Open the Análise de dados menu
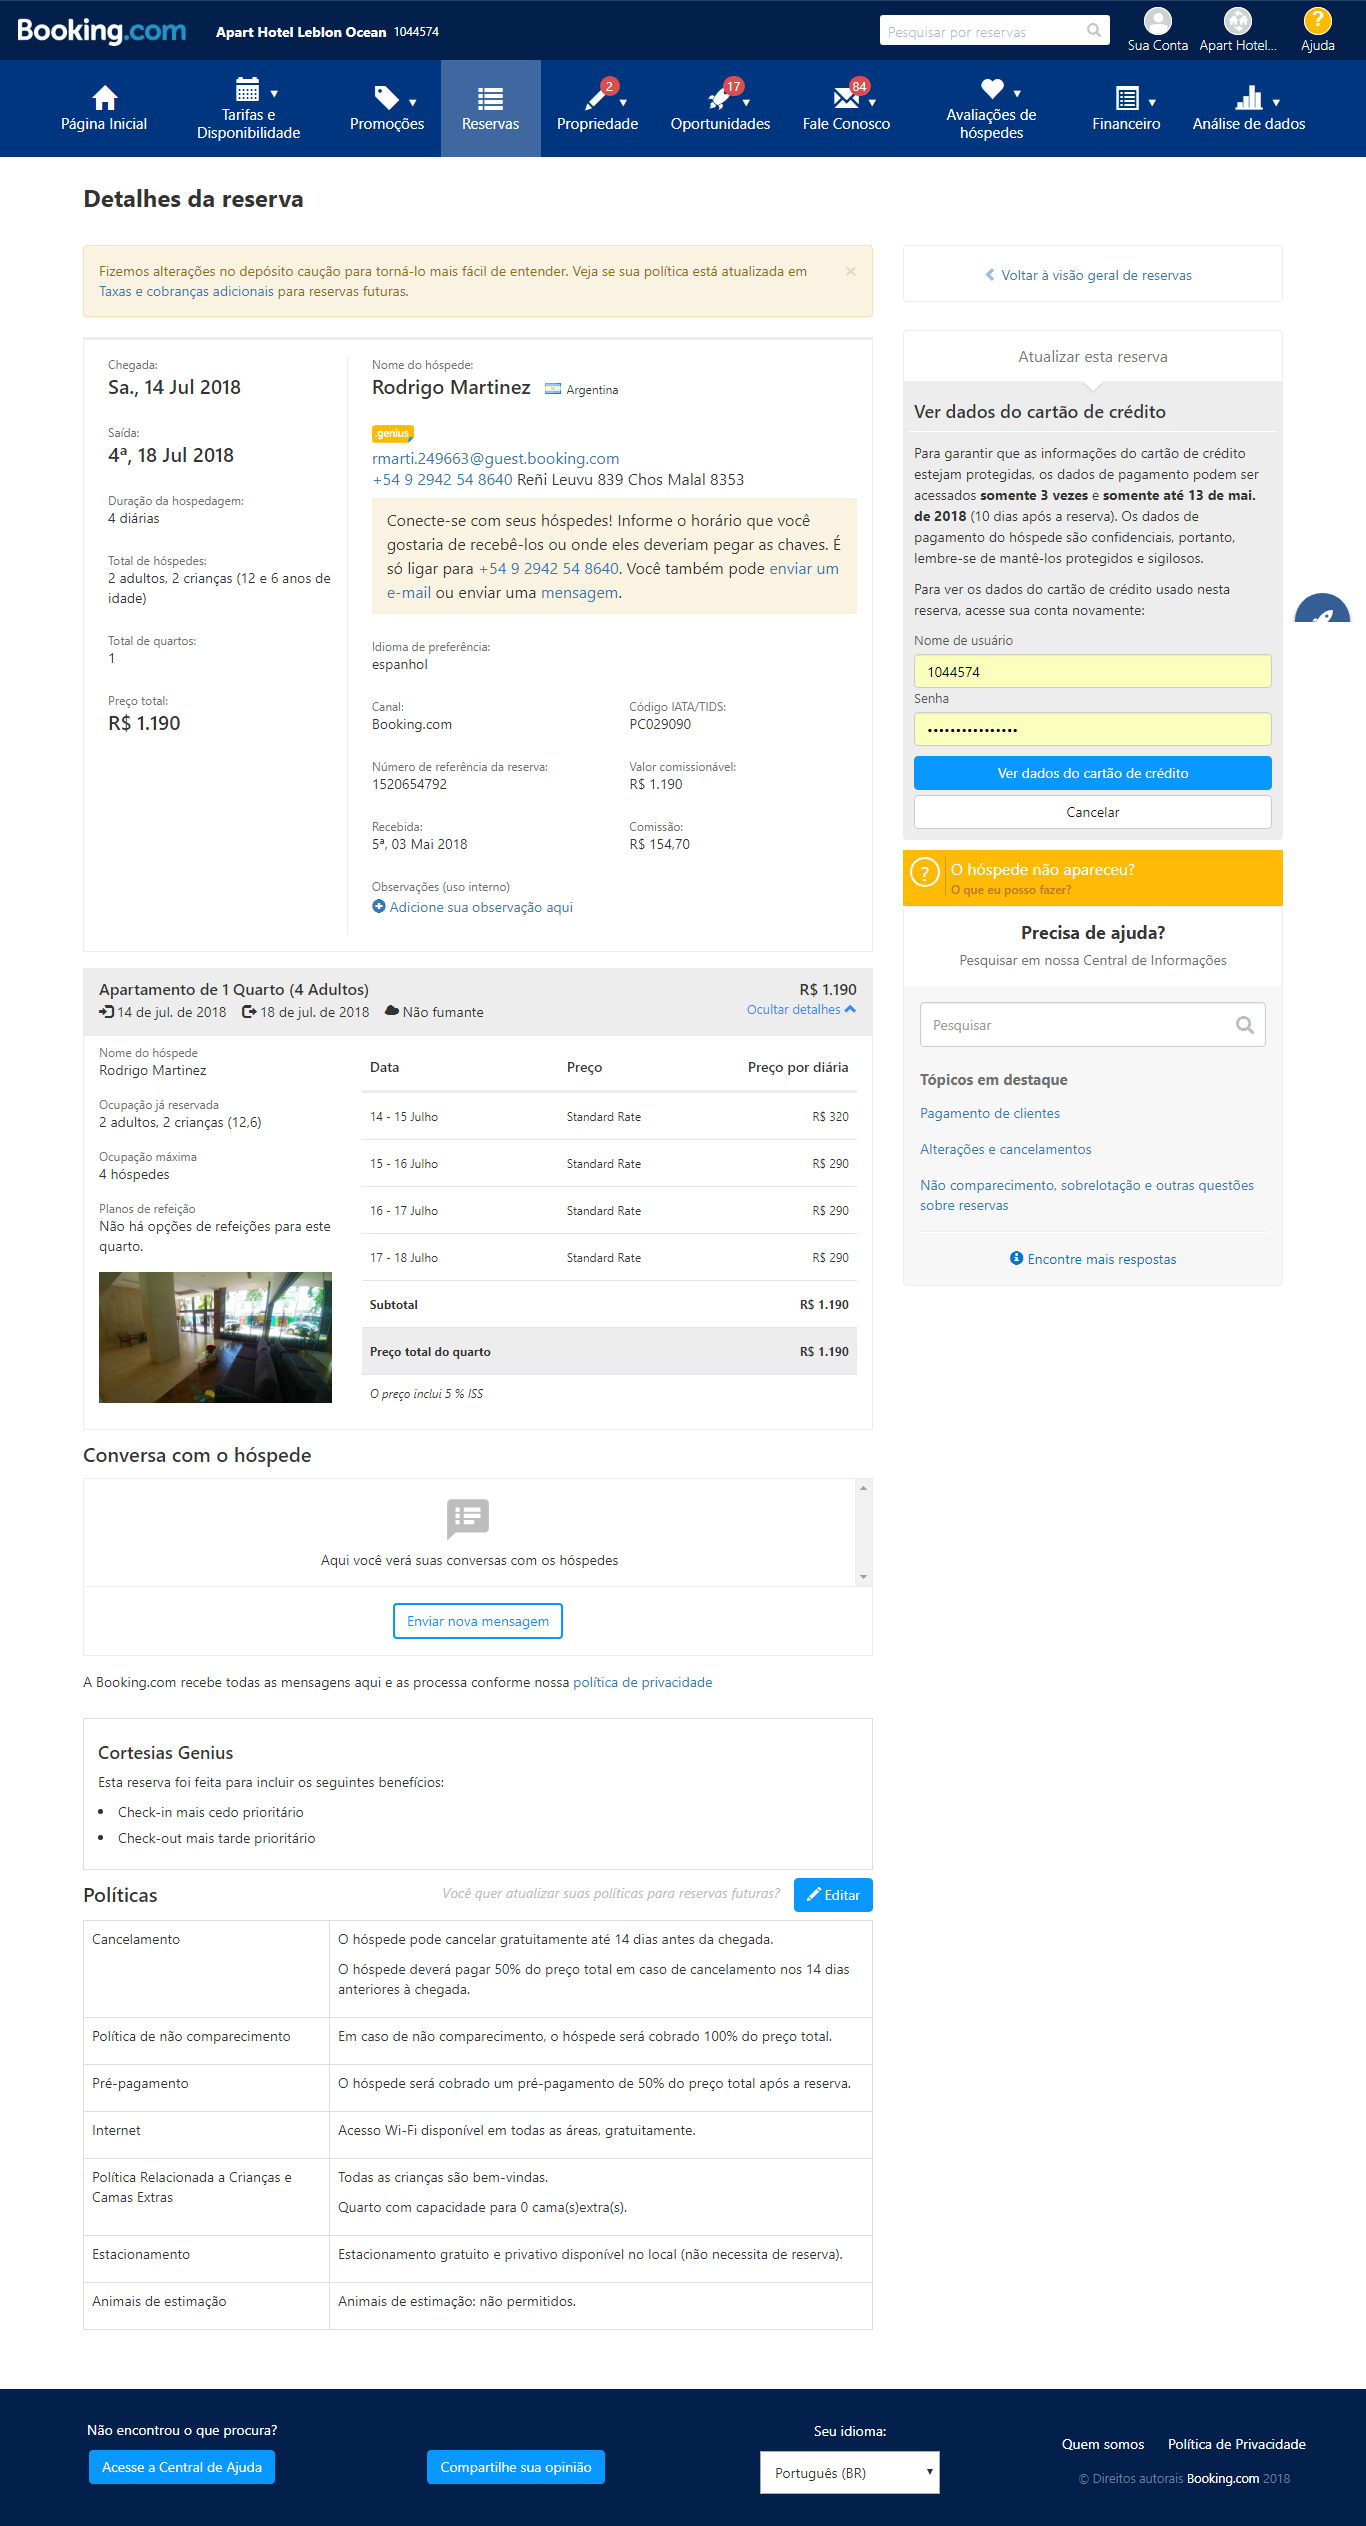Viewport: 1366px width, 2526px height. point(1249,108)
